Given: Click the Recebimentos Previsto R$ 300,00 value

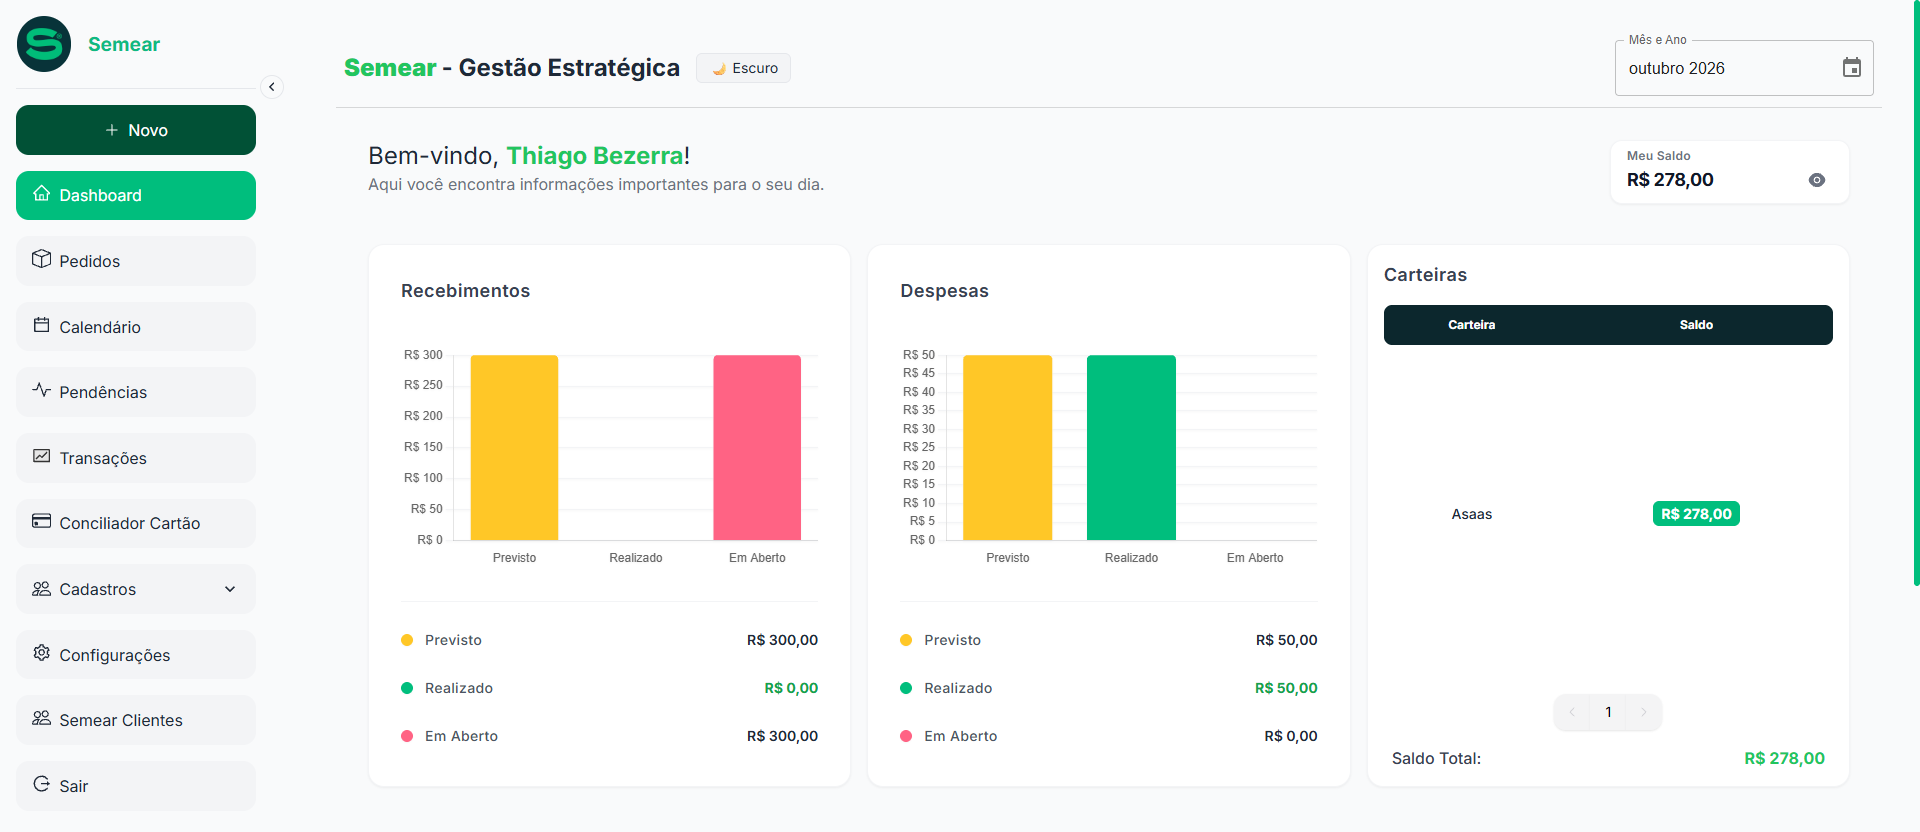Looking at the screenshot, I should [x=782, y=640].
